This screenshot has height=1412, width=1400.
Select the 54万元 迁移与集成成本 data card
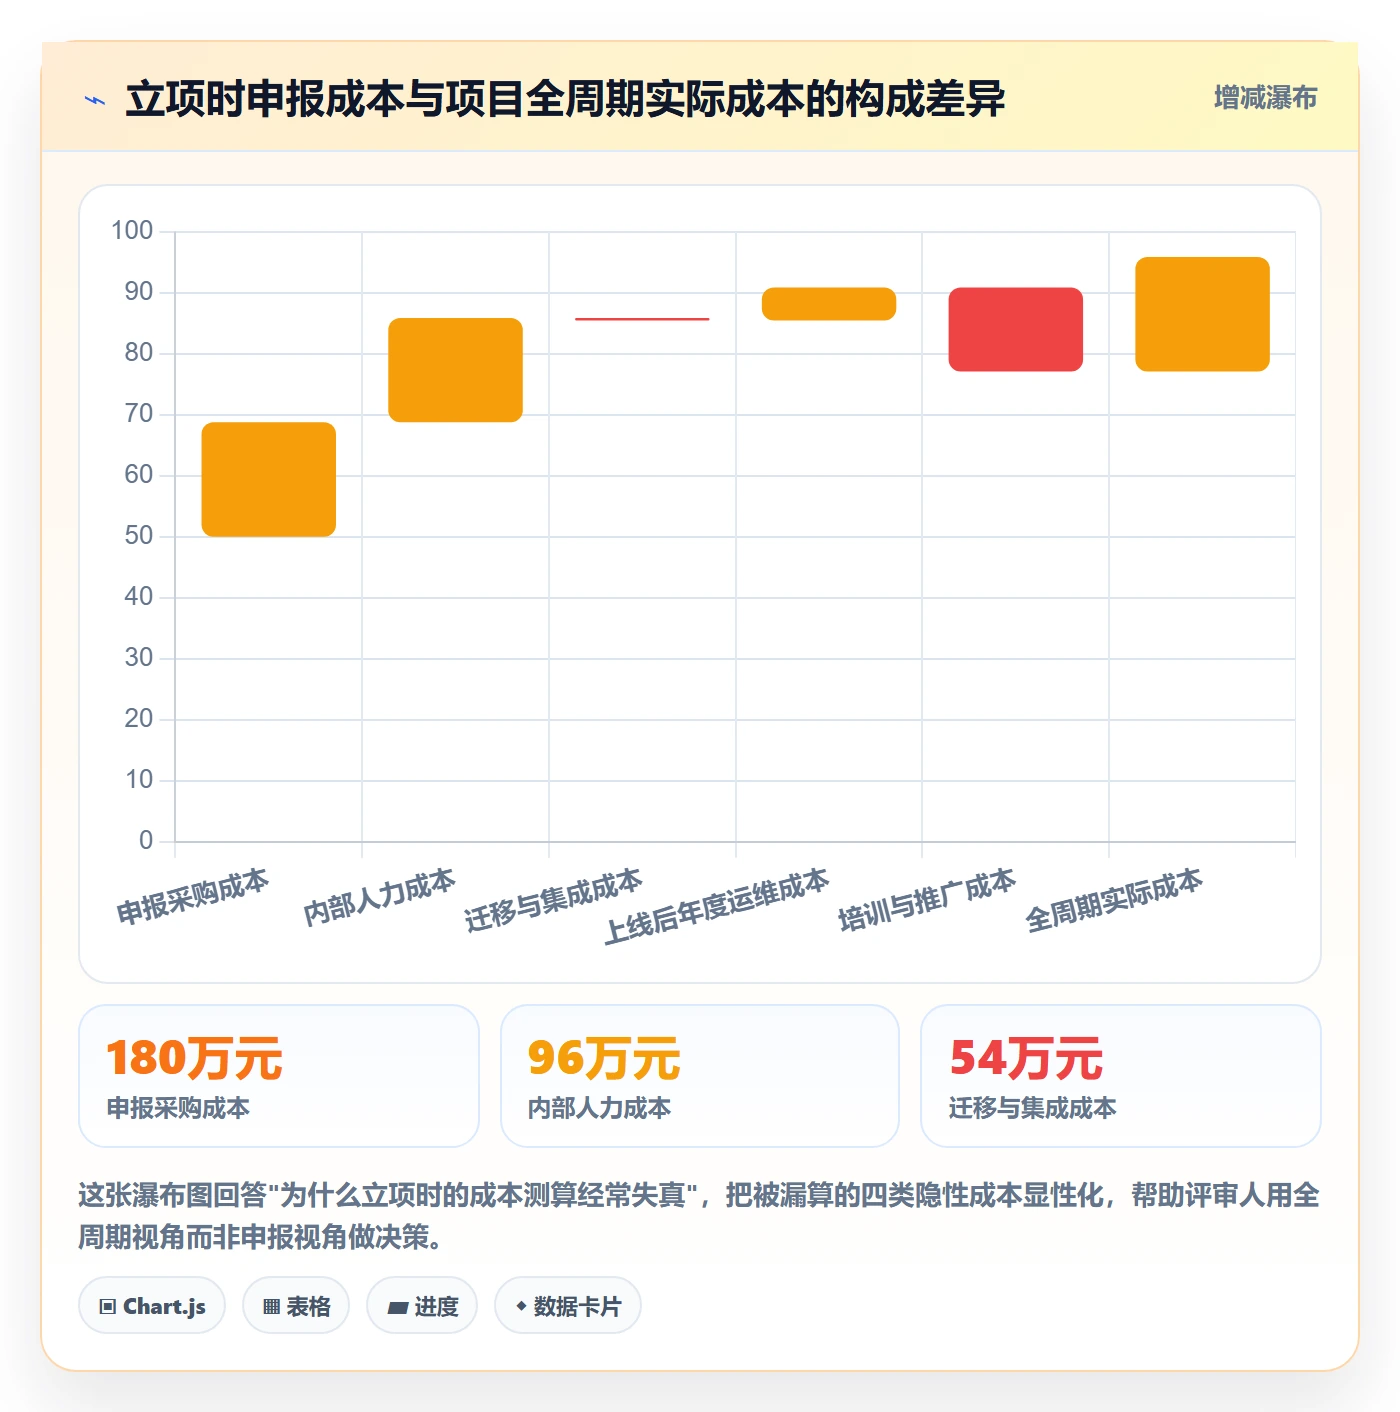coord(1121,1076)
